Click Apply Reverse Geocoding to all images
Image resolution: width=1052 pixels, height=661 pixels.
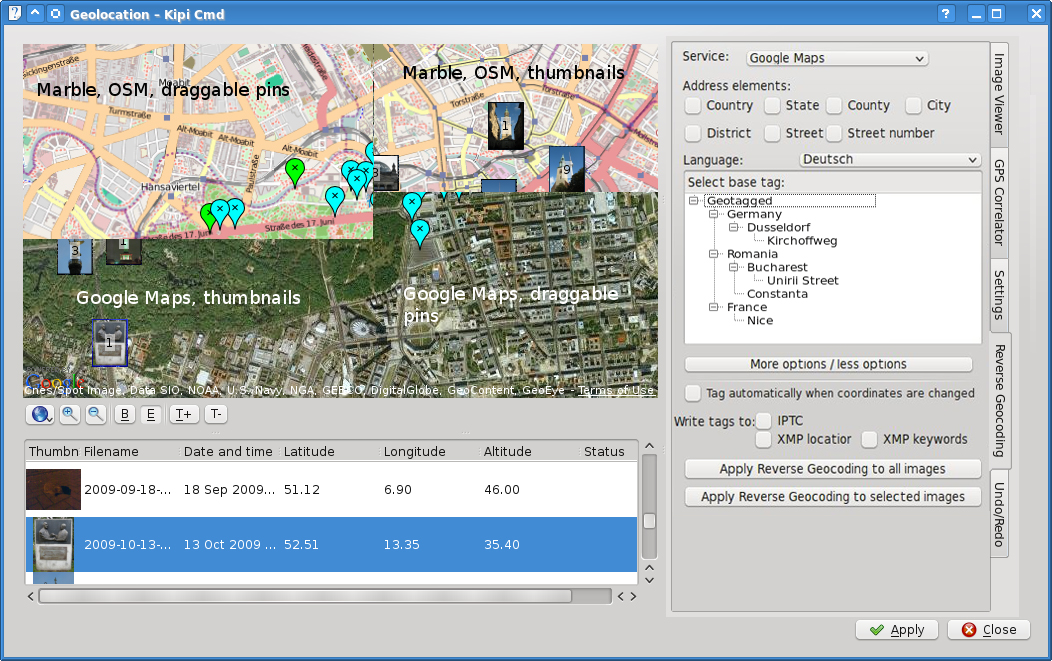click(832, 469)
